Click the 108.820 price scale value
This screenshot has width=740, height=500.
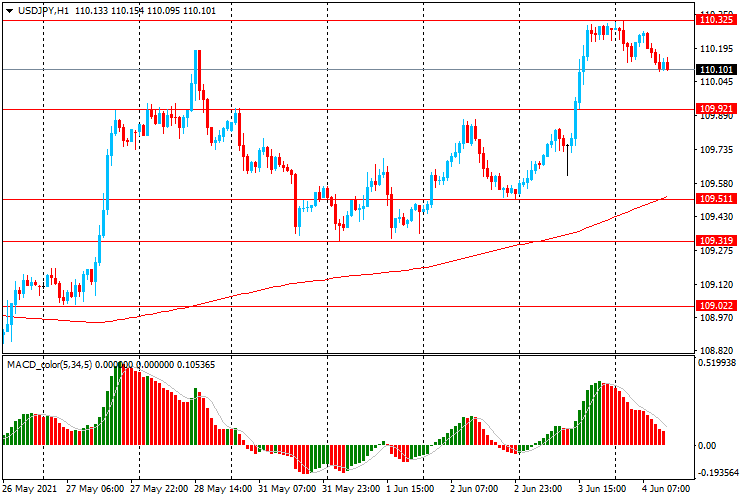[716, 351]
